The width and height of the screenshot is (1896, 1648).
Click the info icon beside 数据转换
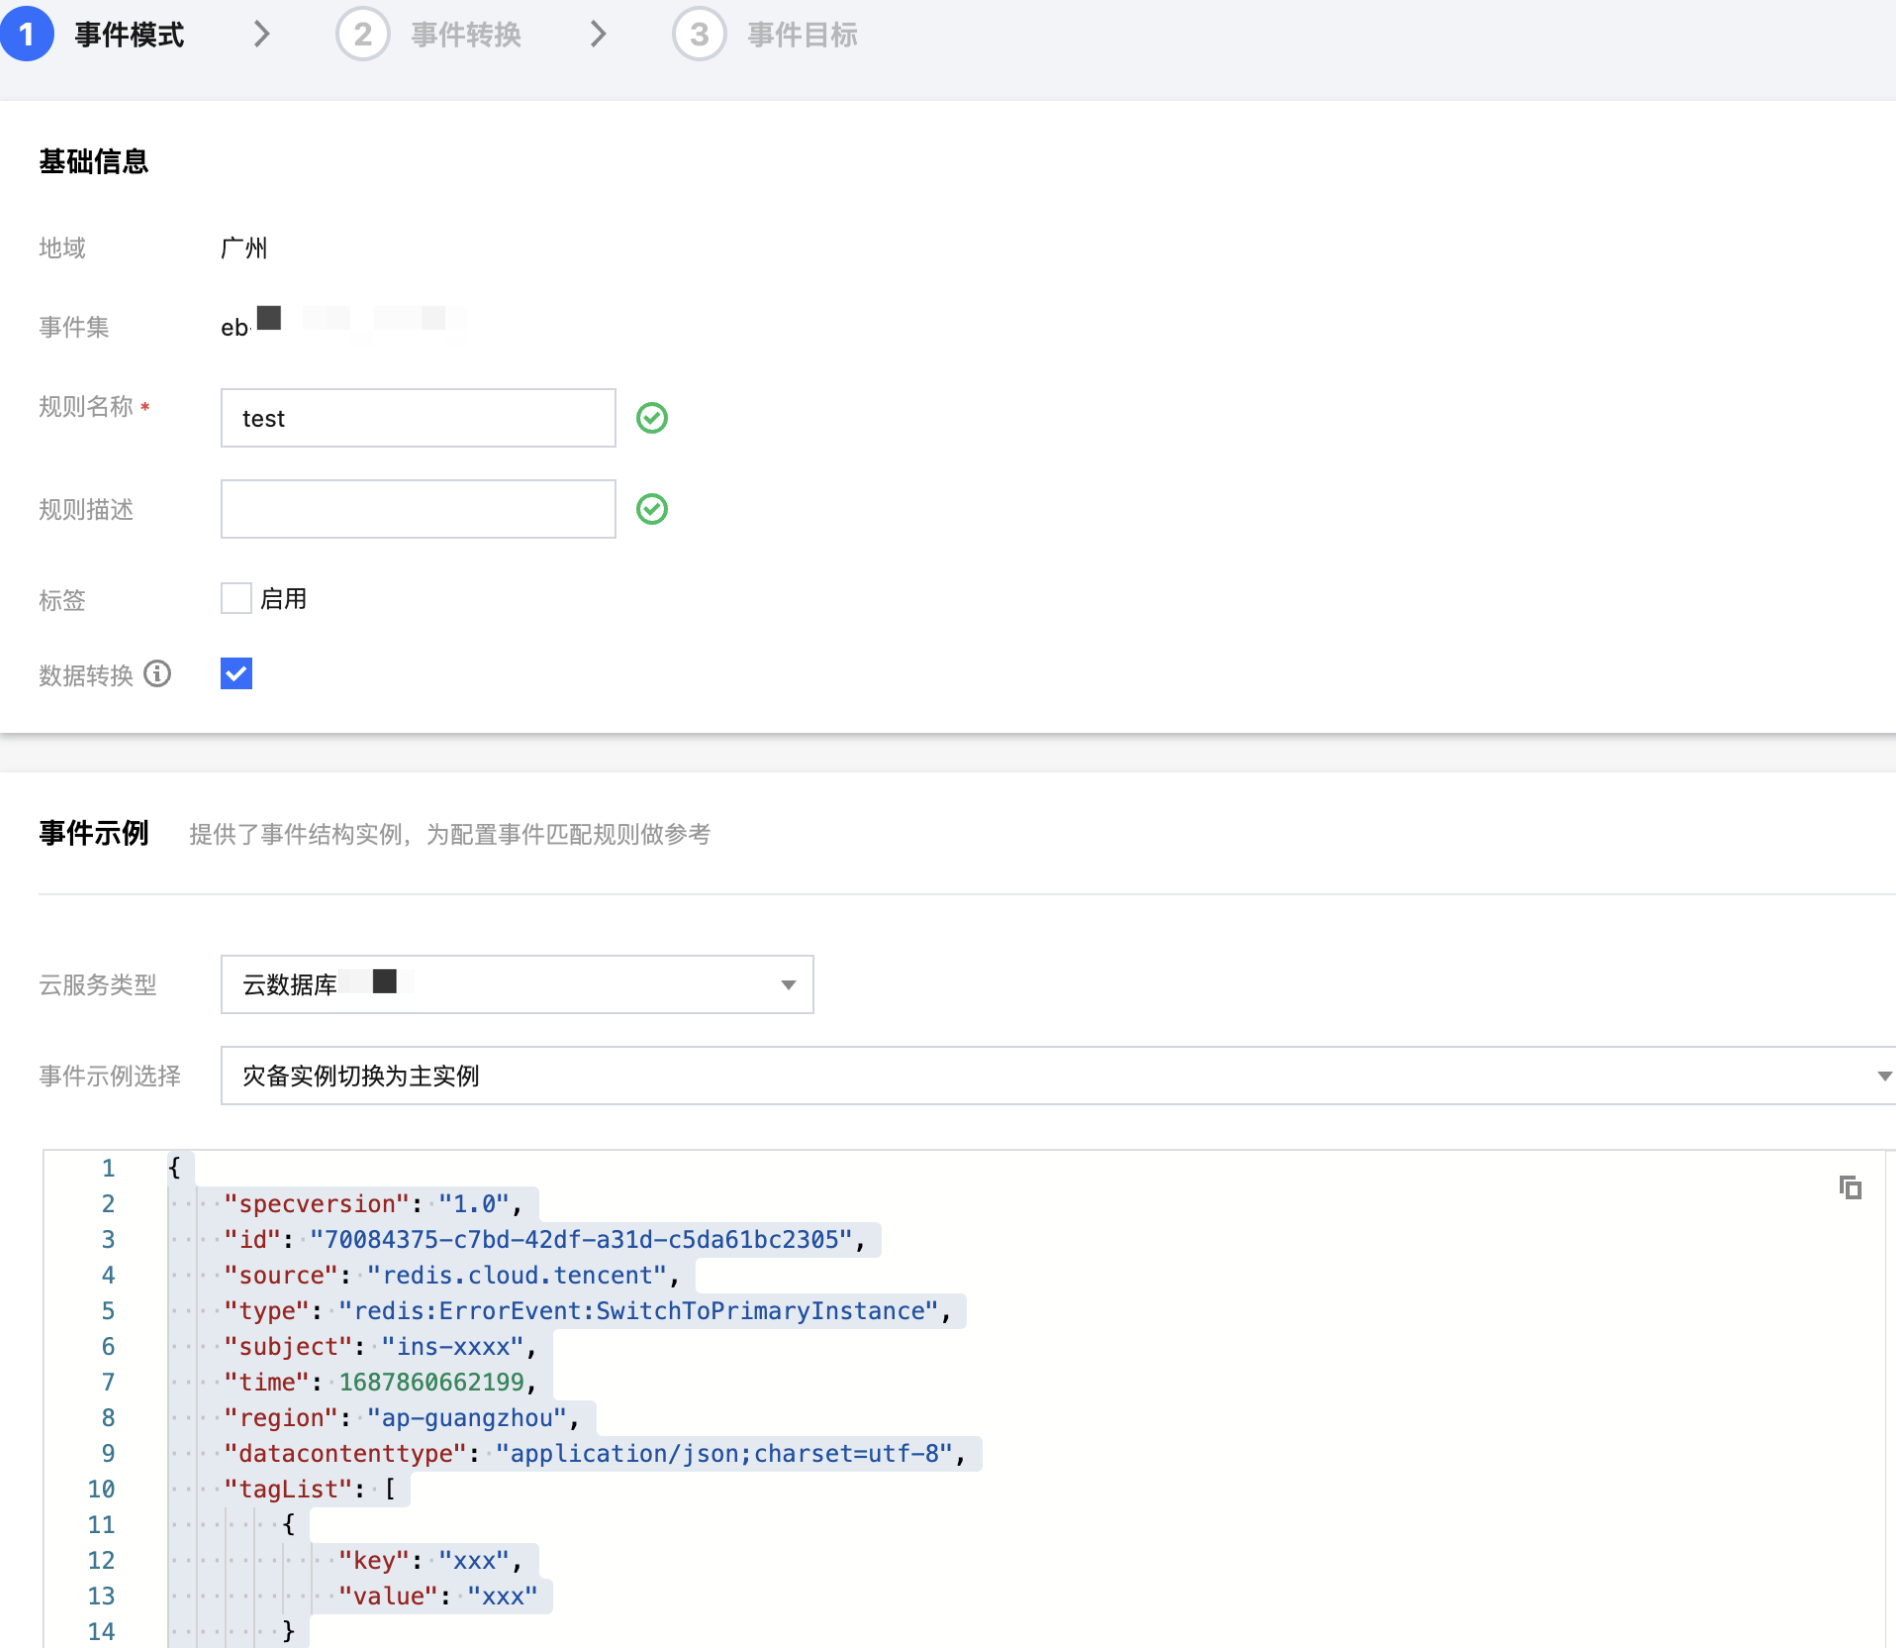tap(157, 674)
